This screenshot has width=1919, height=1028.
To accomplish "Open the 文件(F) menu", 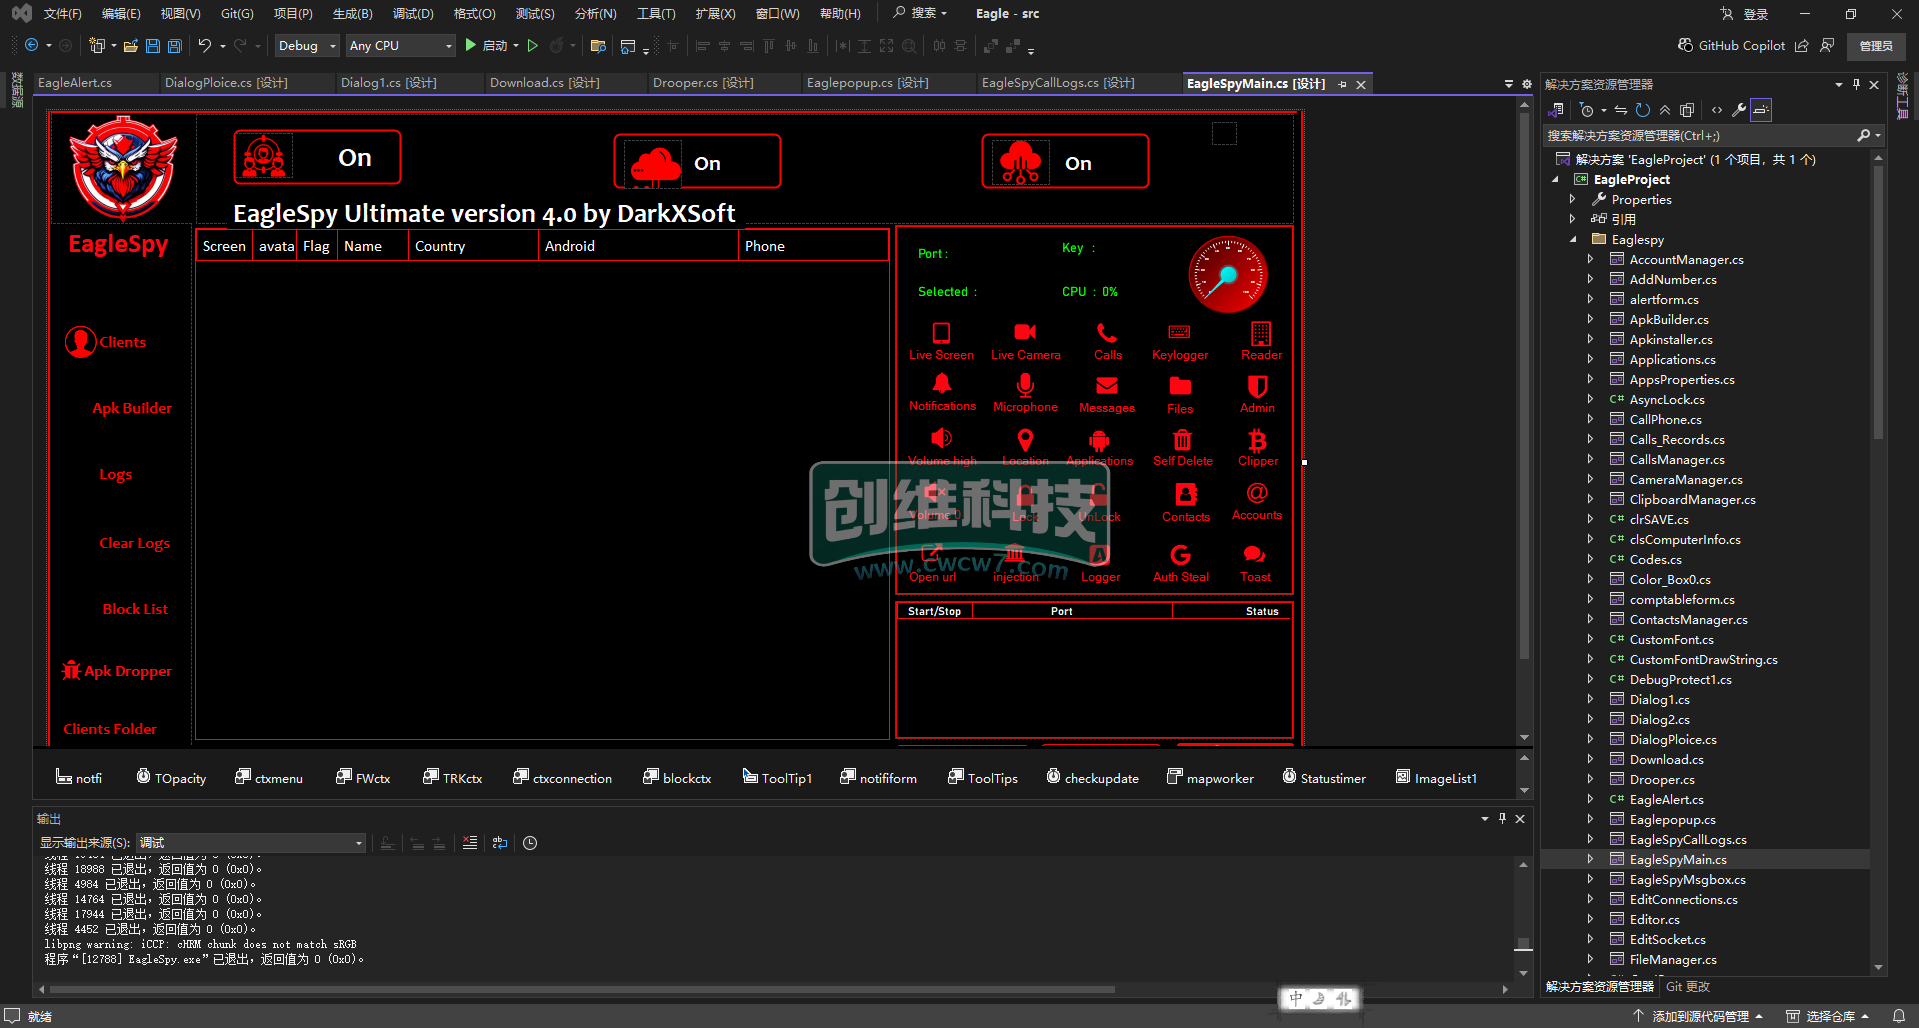I will [x=62, y=14].
